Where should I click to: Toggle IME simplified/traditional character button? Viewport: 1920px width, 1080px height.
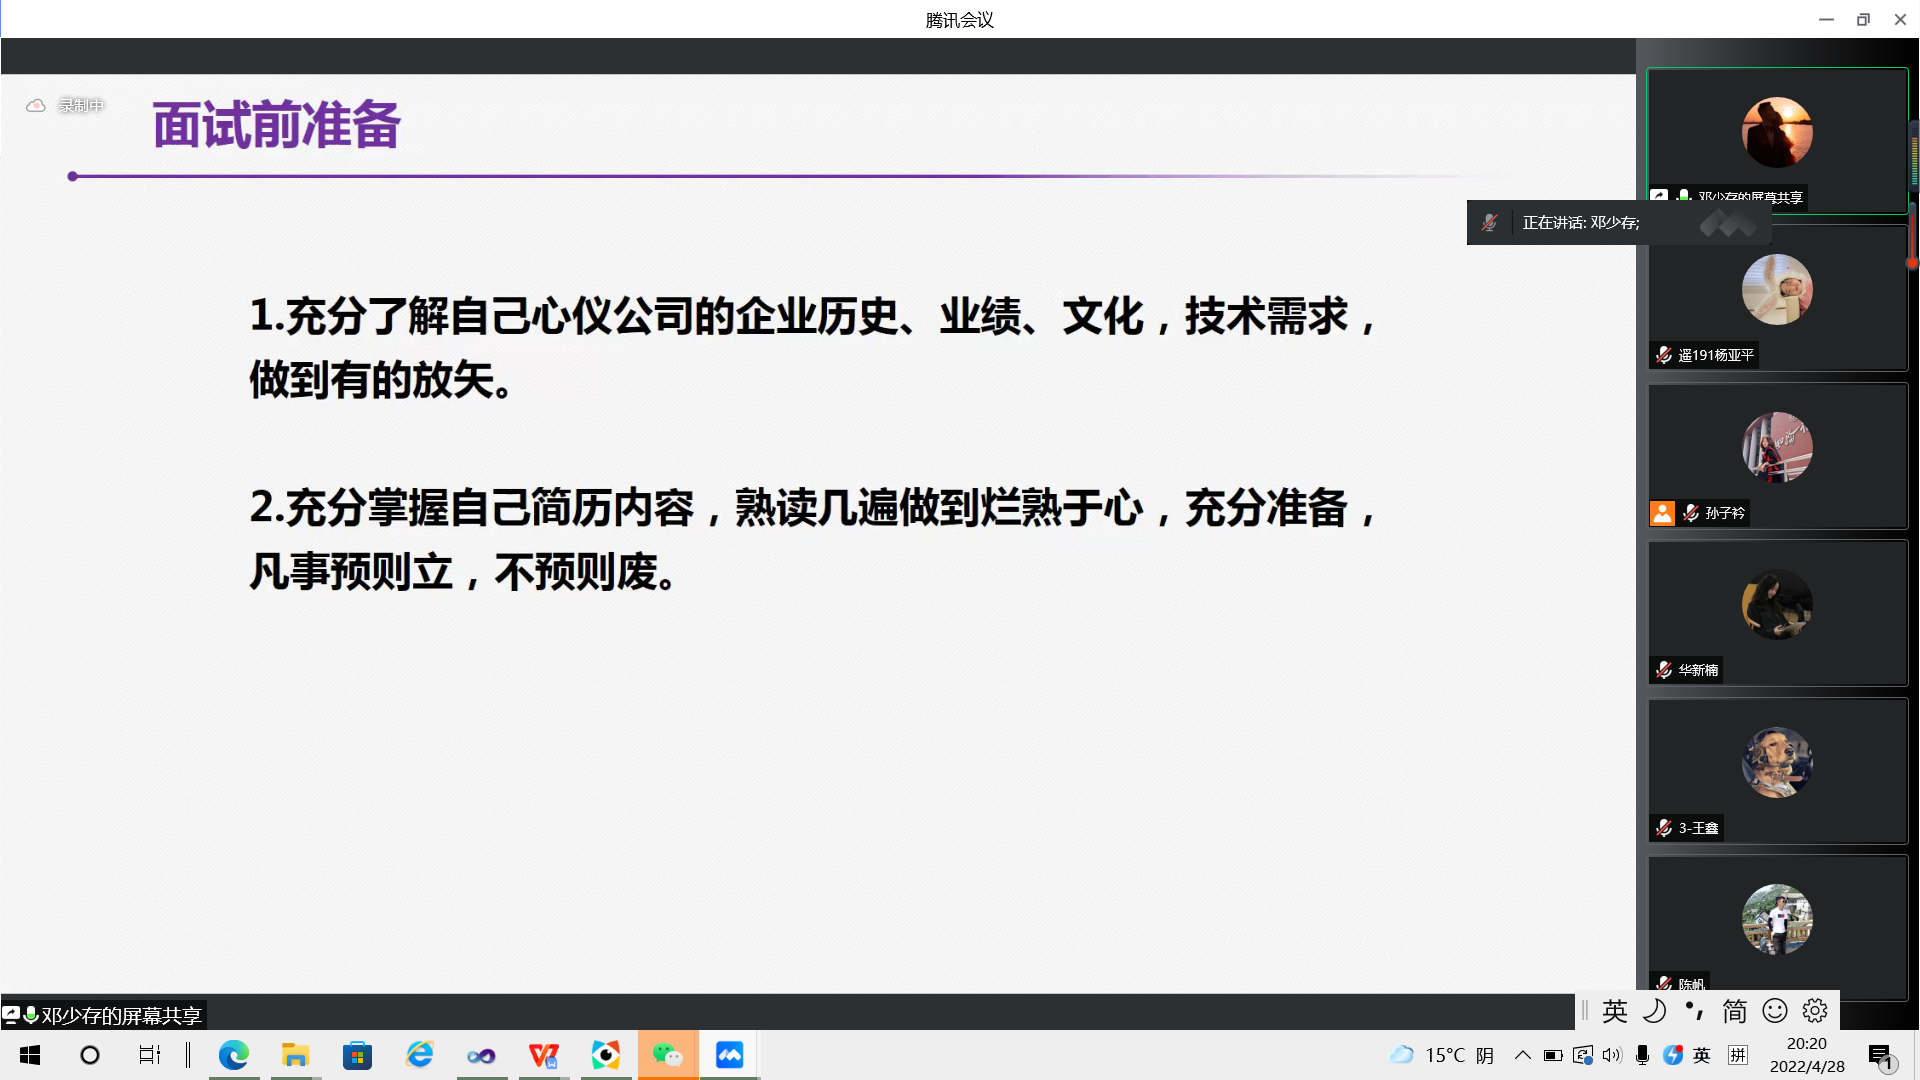point(1735,1011)
